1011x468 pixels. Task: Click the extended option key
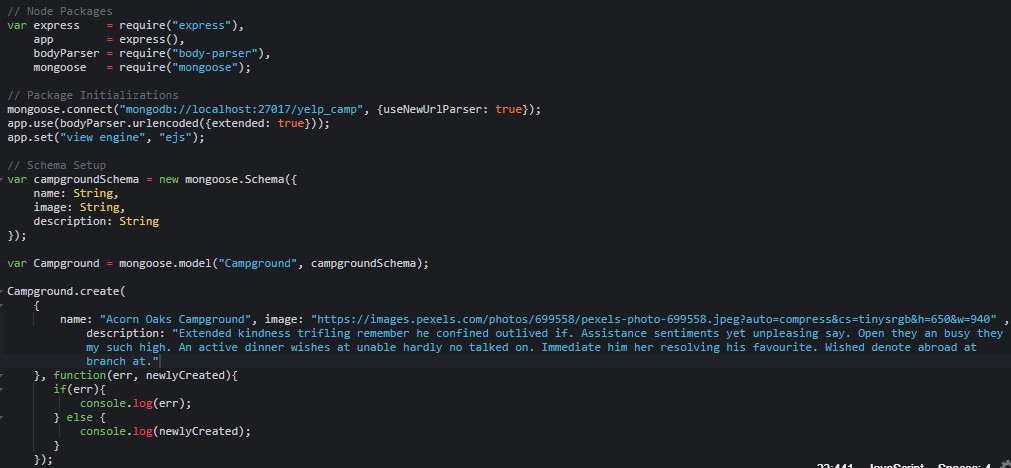pyautogui.click(x=238, y=123)
